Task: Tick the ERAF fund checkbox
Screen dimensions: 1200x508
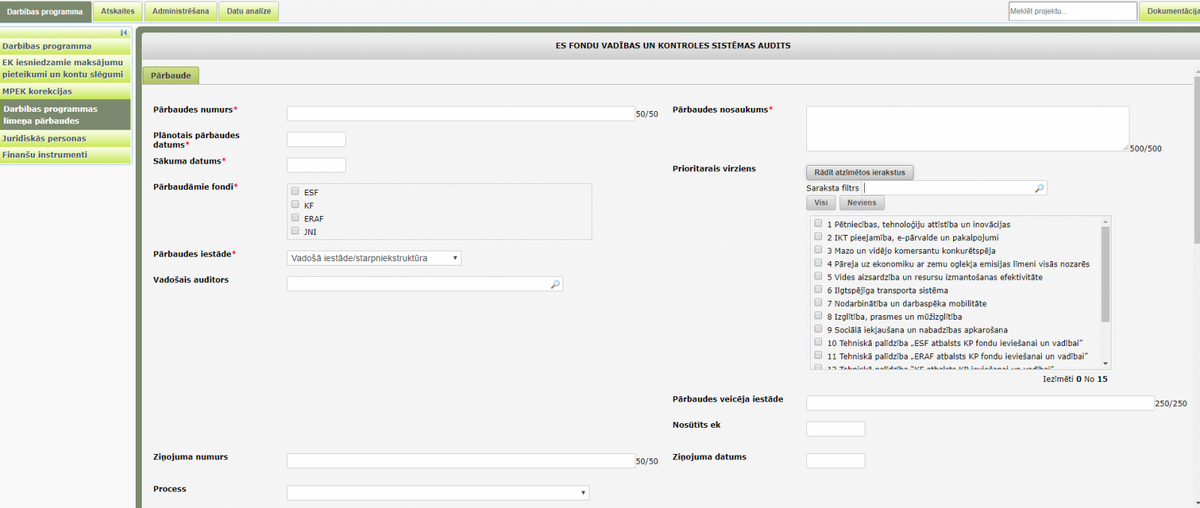Action: click(x=295, y=217)
